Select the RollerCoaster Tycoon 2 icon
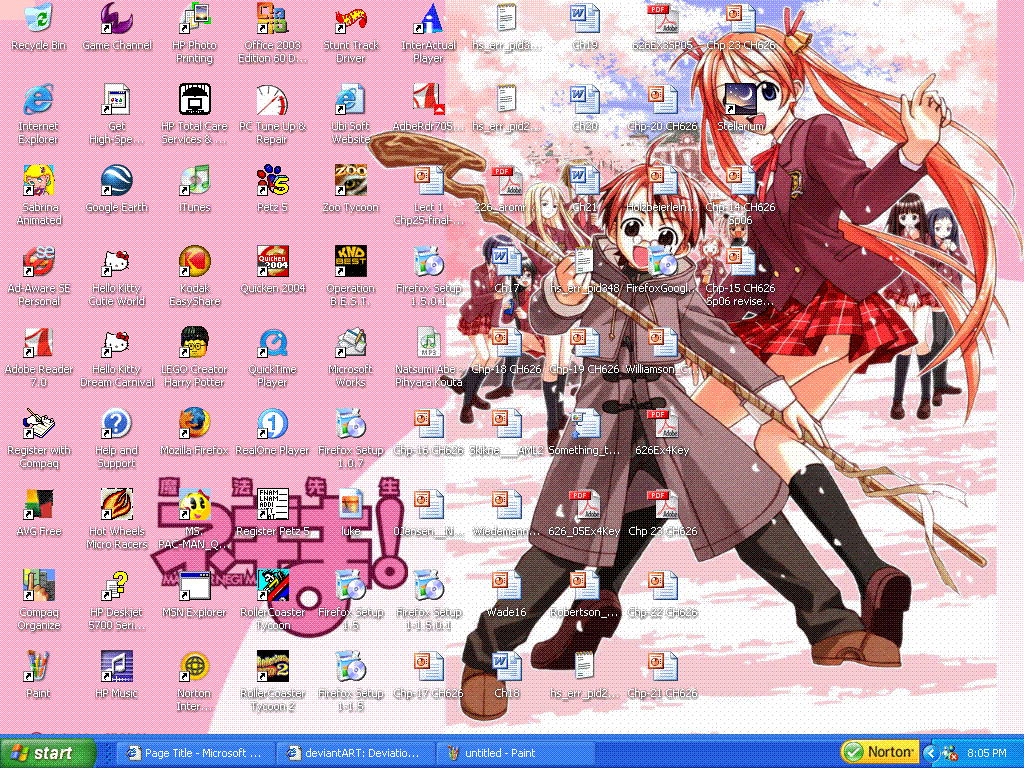The height and width of the screenshot is (768, 1024). pyautogui.click(x=272, y=666)
